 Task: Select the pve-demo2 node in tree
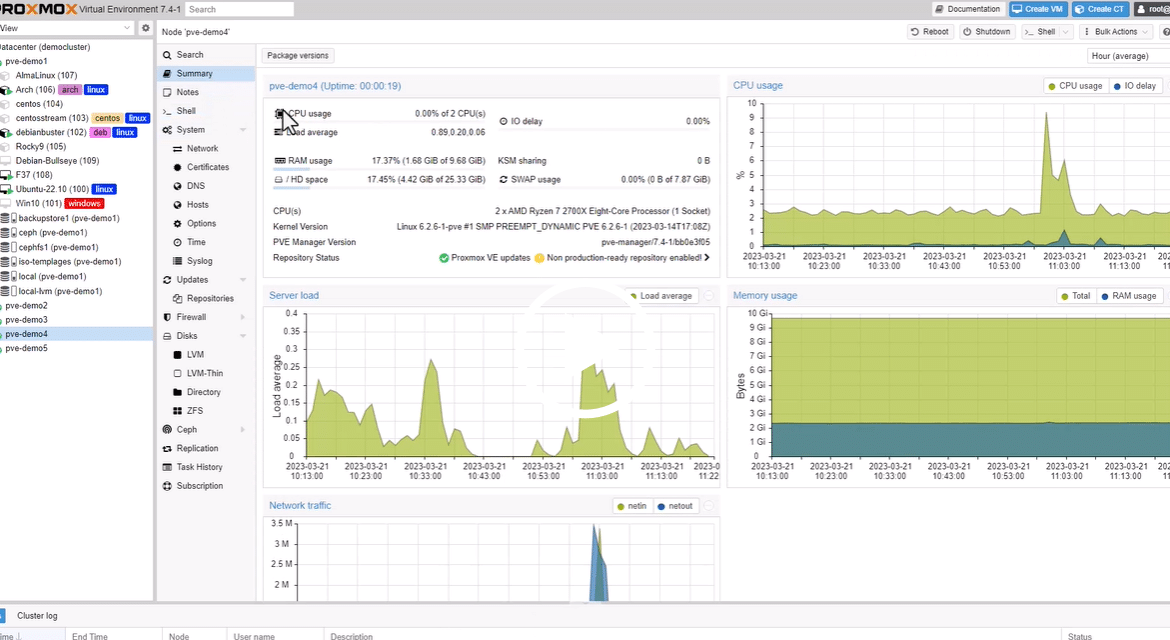tap(26, 306)
